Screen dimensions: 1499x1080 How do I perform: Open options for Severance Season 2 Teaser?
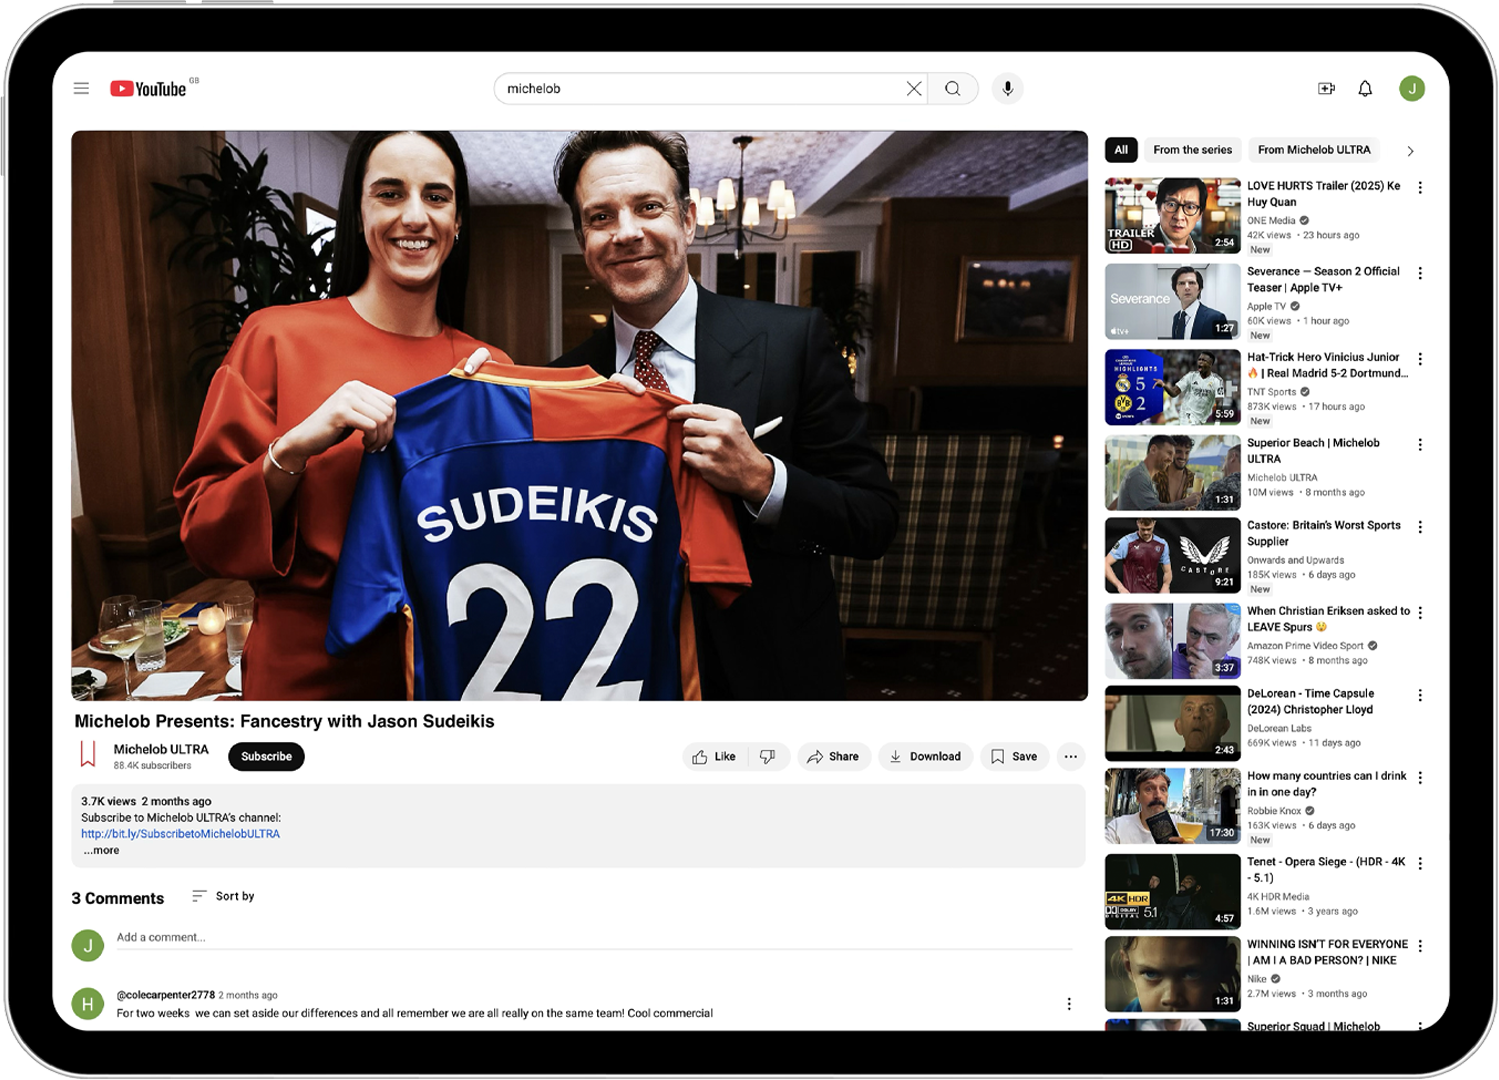(1420, 274)
